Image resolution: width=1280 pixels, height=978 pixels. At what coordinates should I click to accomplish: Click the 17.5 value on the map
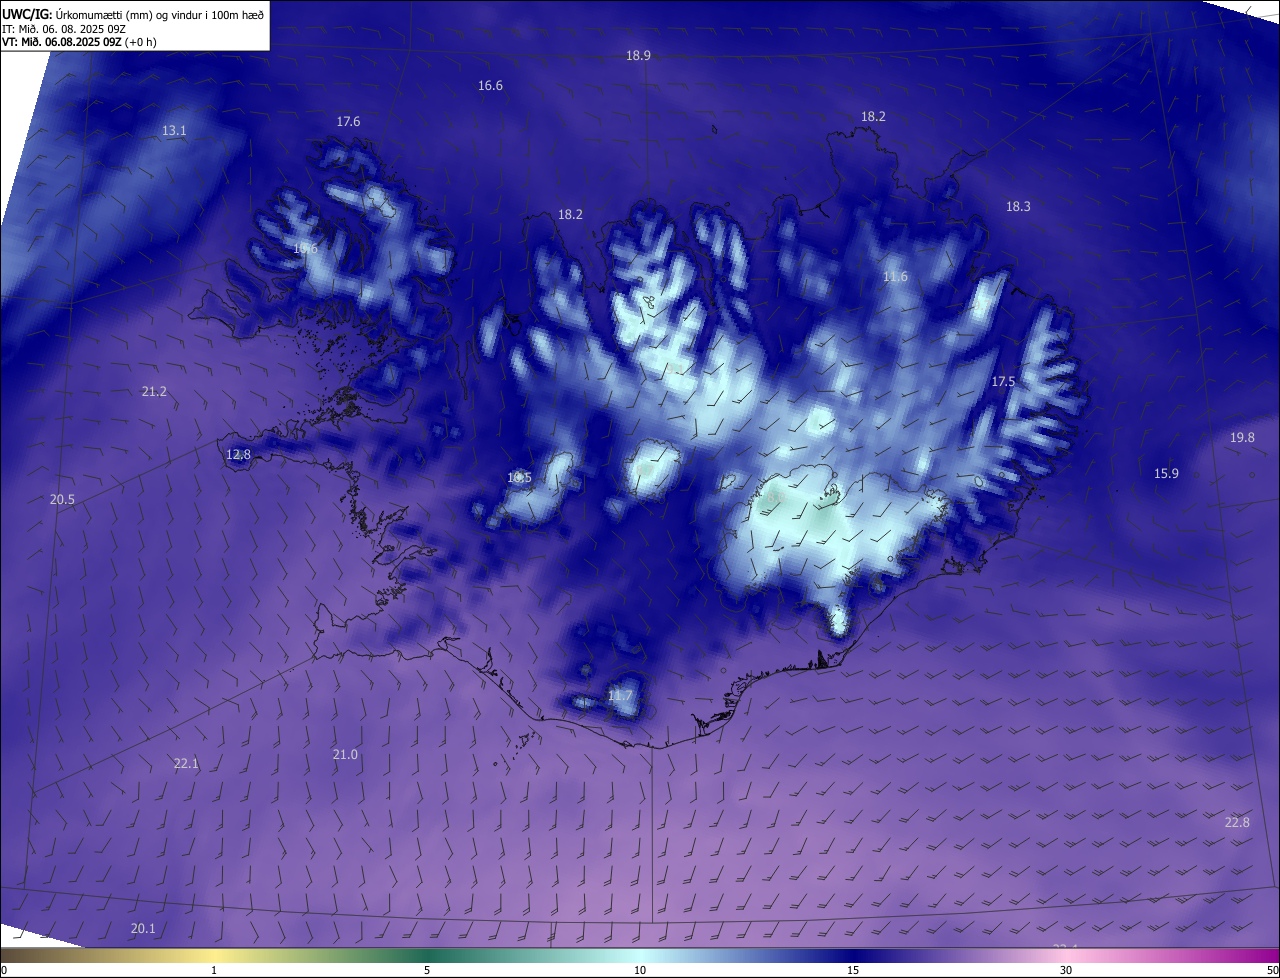click(1003, 382)
